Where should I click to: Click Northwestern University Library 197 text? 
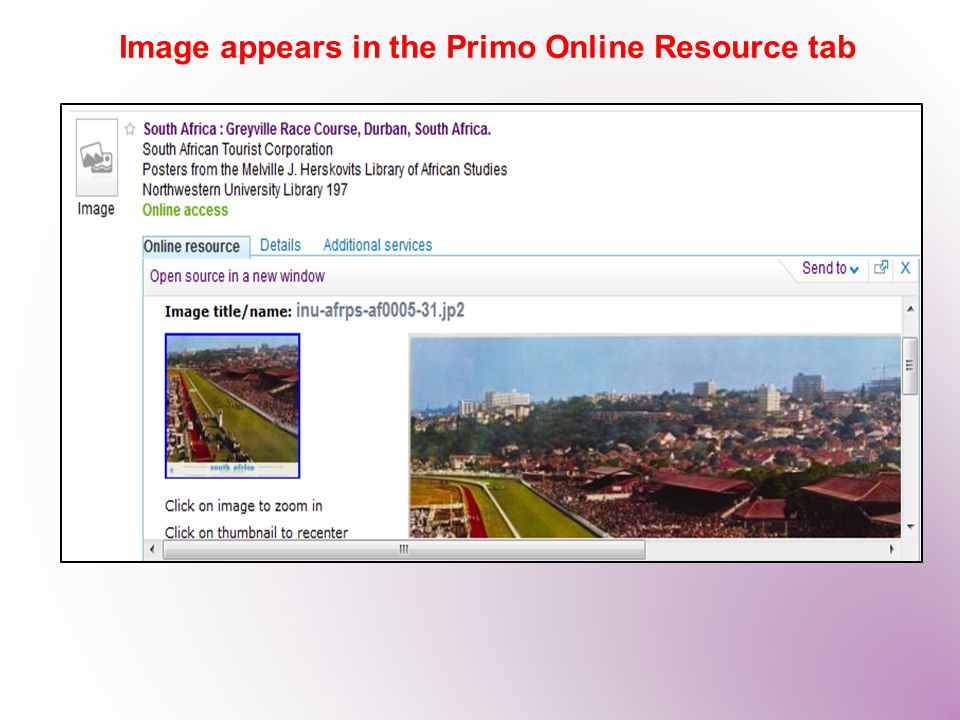point(245,190)
